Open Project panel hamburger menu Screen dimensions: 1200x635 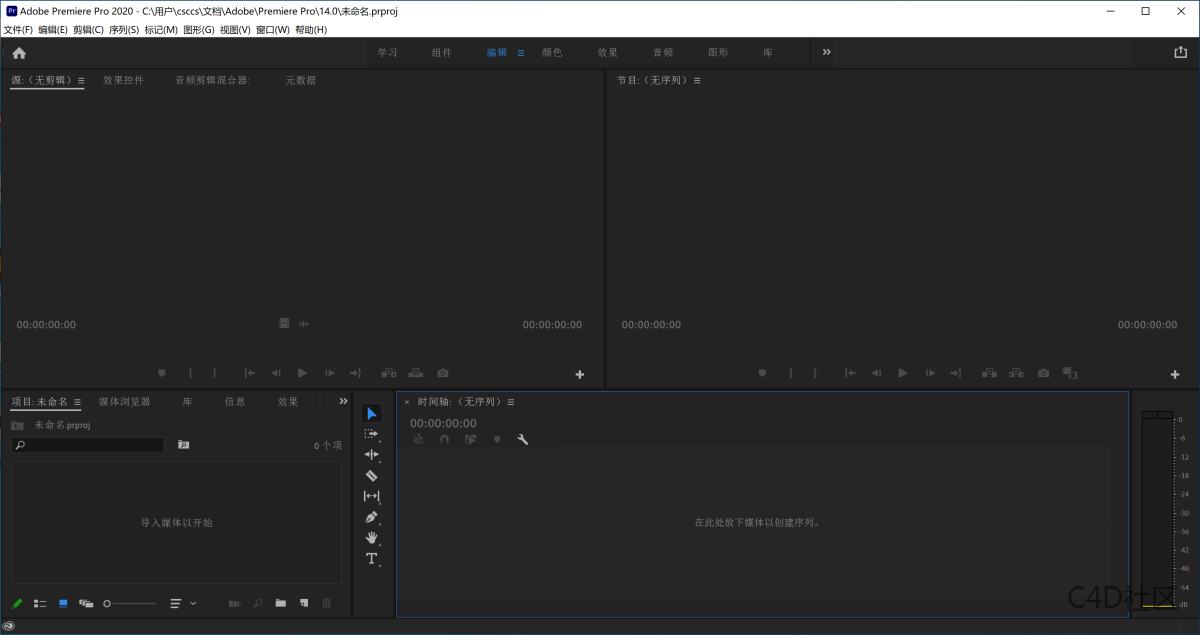point(77,402)
